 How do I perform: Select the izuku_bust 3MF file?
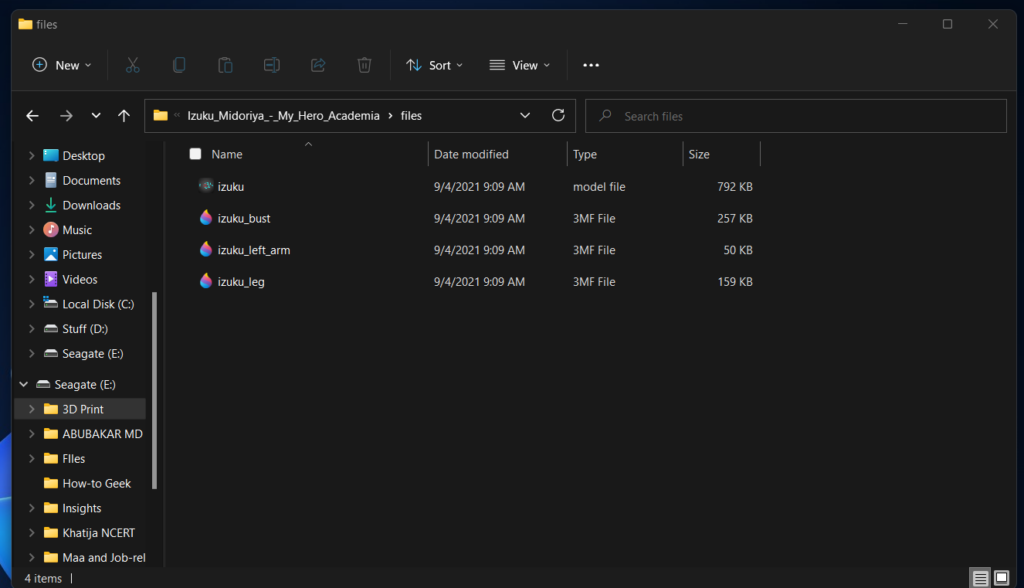244,218
